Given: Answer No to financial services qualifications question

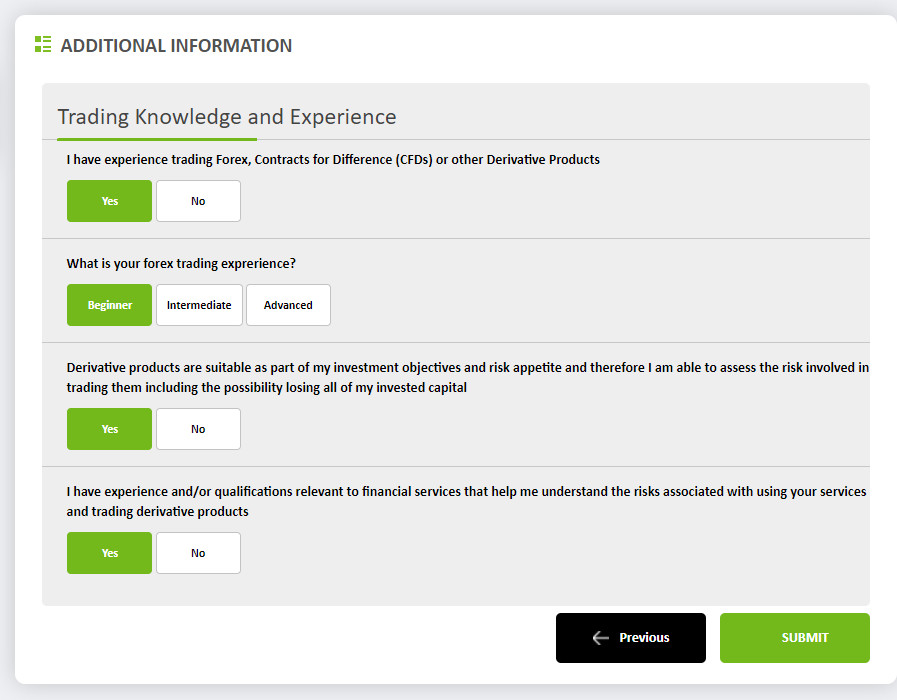Looking at the screenshot, I should [198, 553].
